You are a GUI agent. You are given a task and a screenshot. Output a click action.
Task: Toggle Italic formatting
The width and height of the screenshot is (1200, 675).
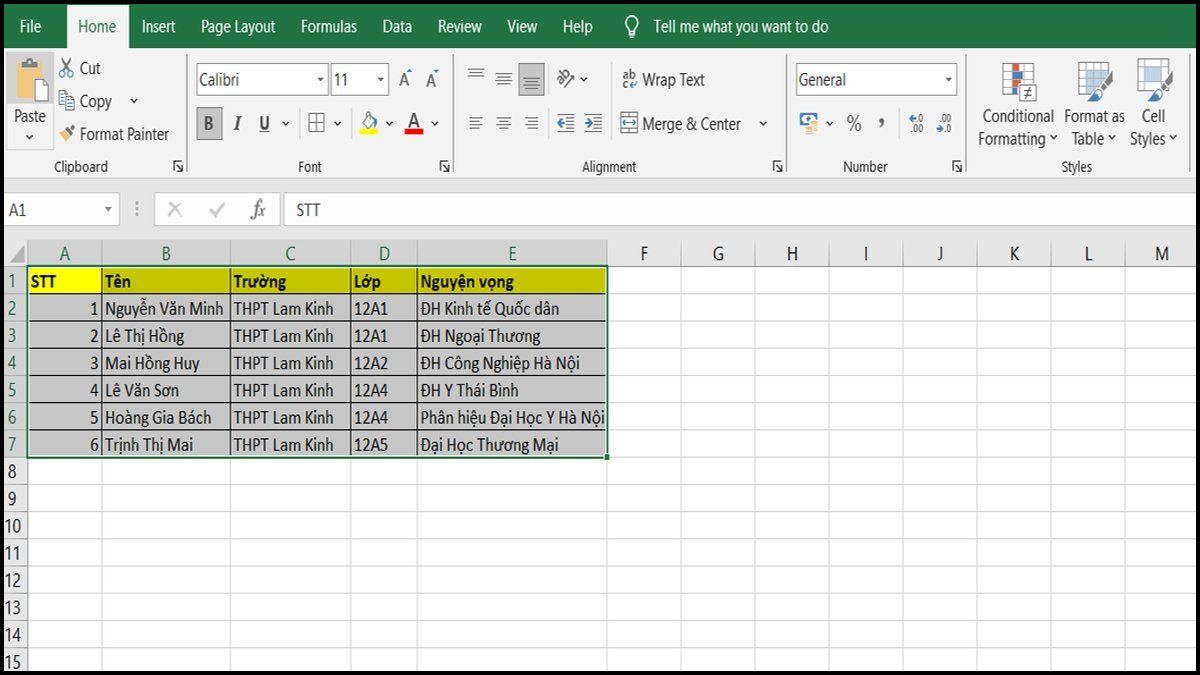coord(237,123)
